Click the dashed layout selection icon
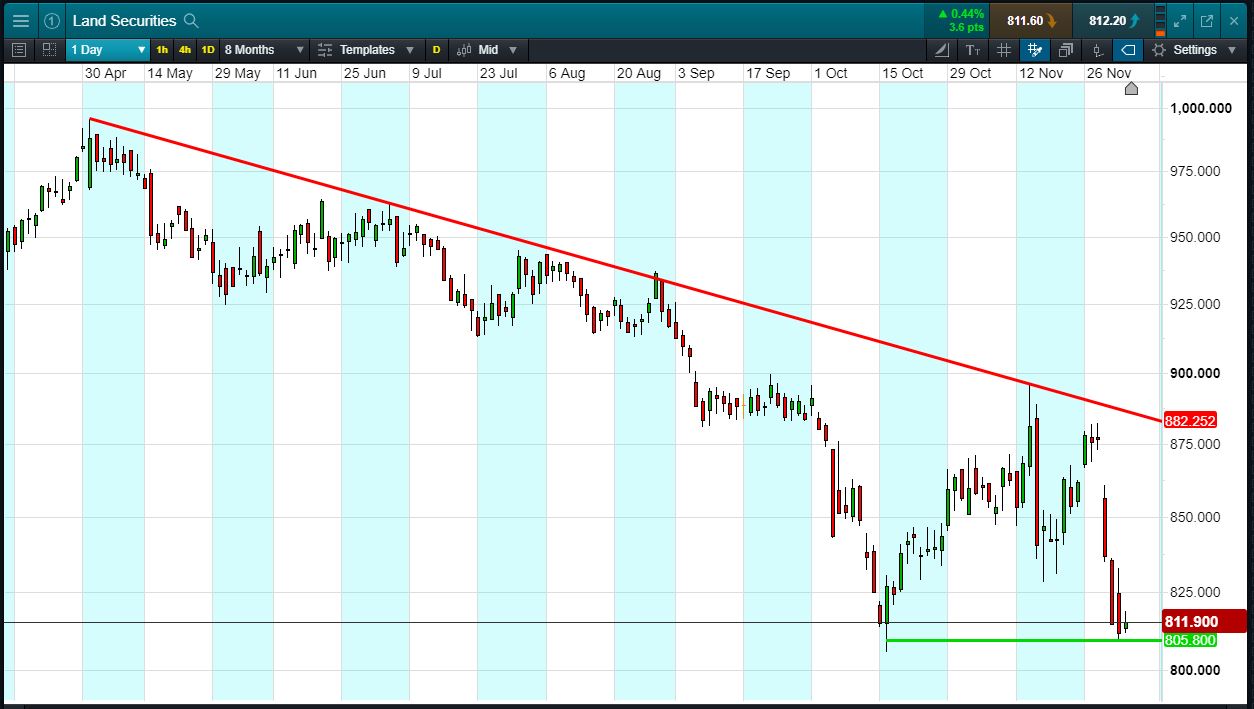The height and width of the screenshot is (709, 1254). click(50, 49)
